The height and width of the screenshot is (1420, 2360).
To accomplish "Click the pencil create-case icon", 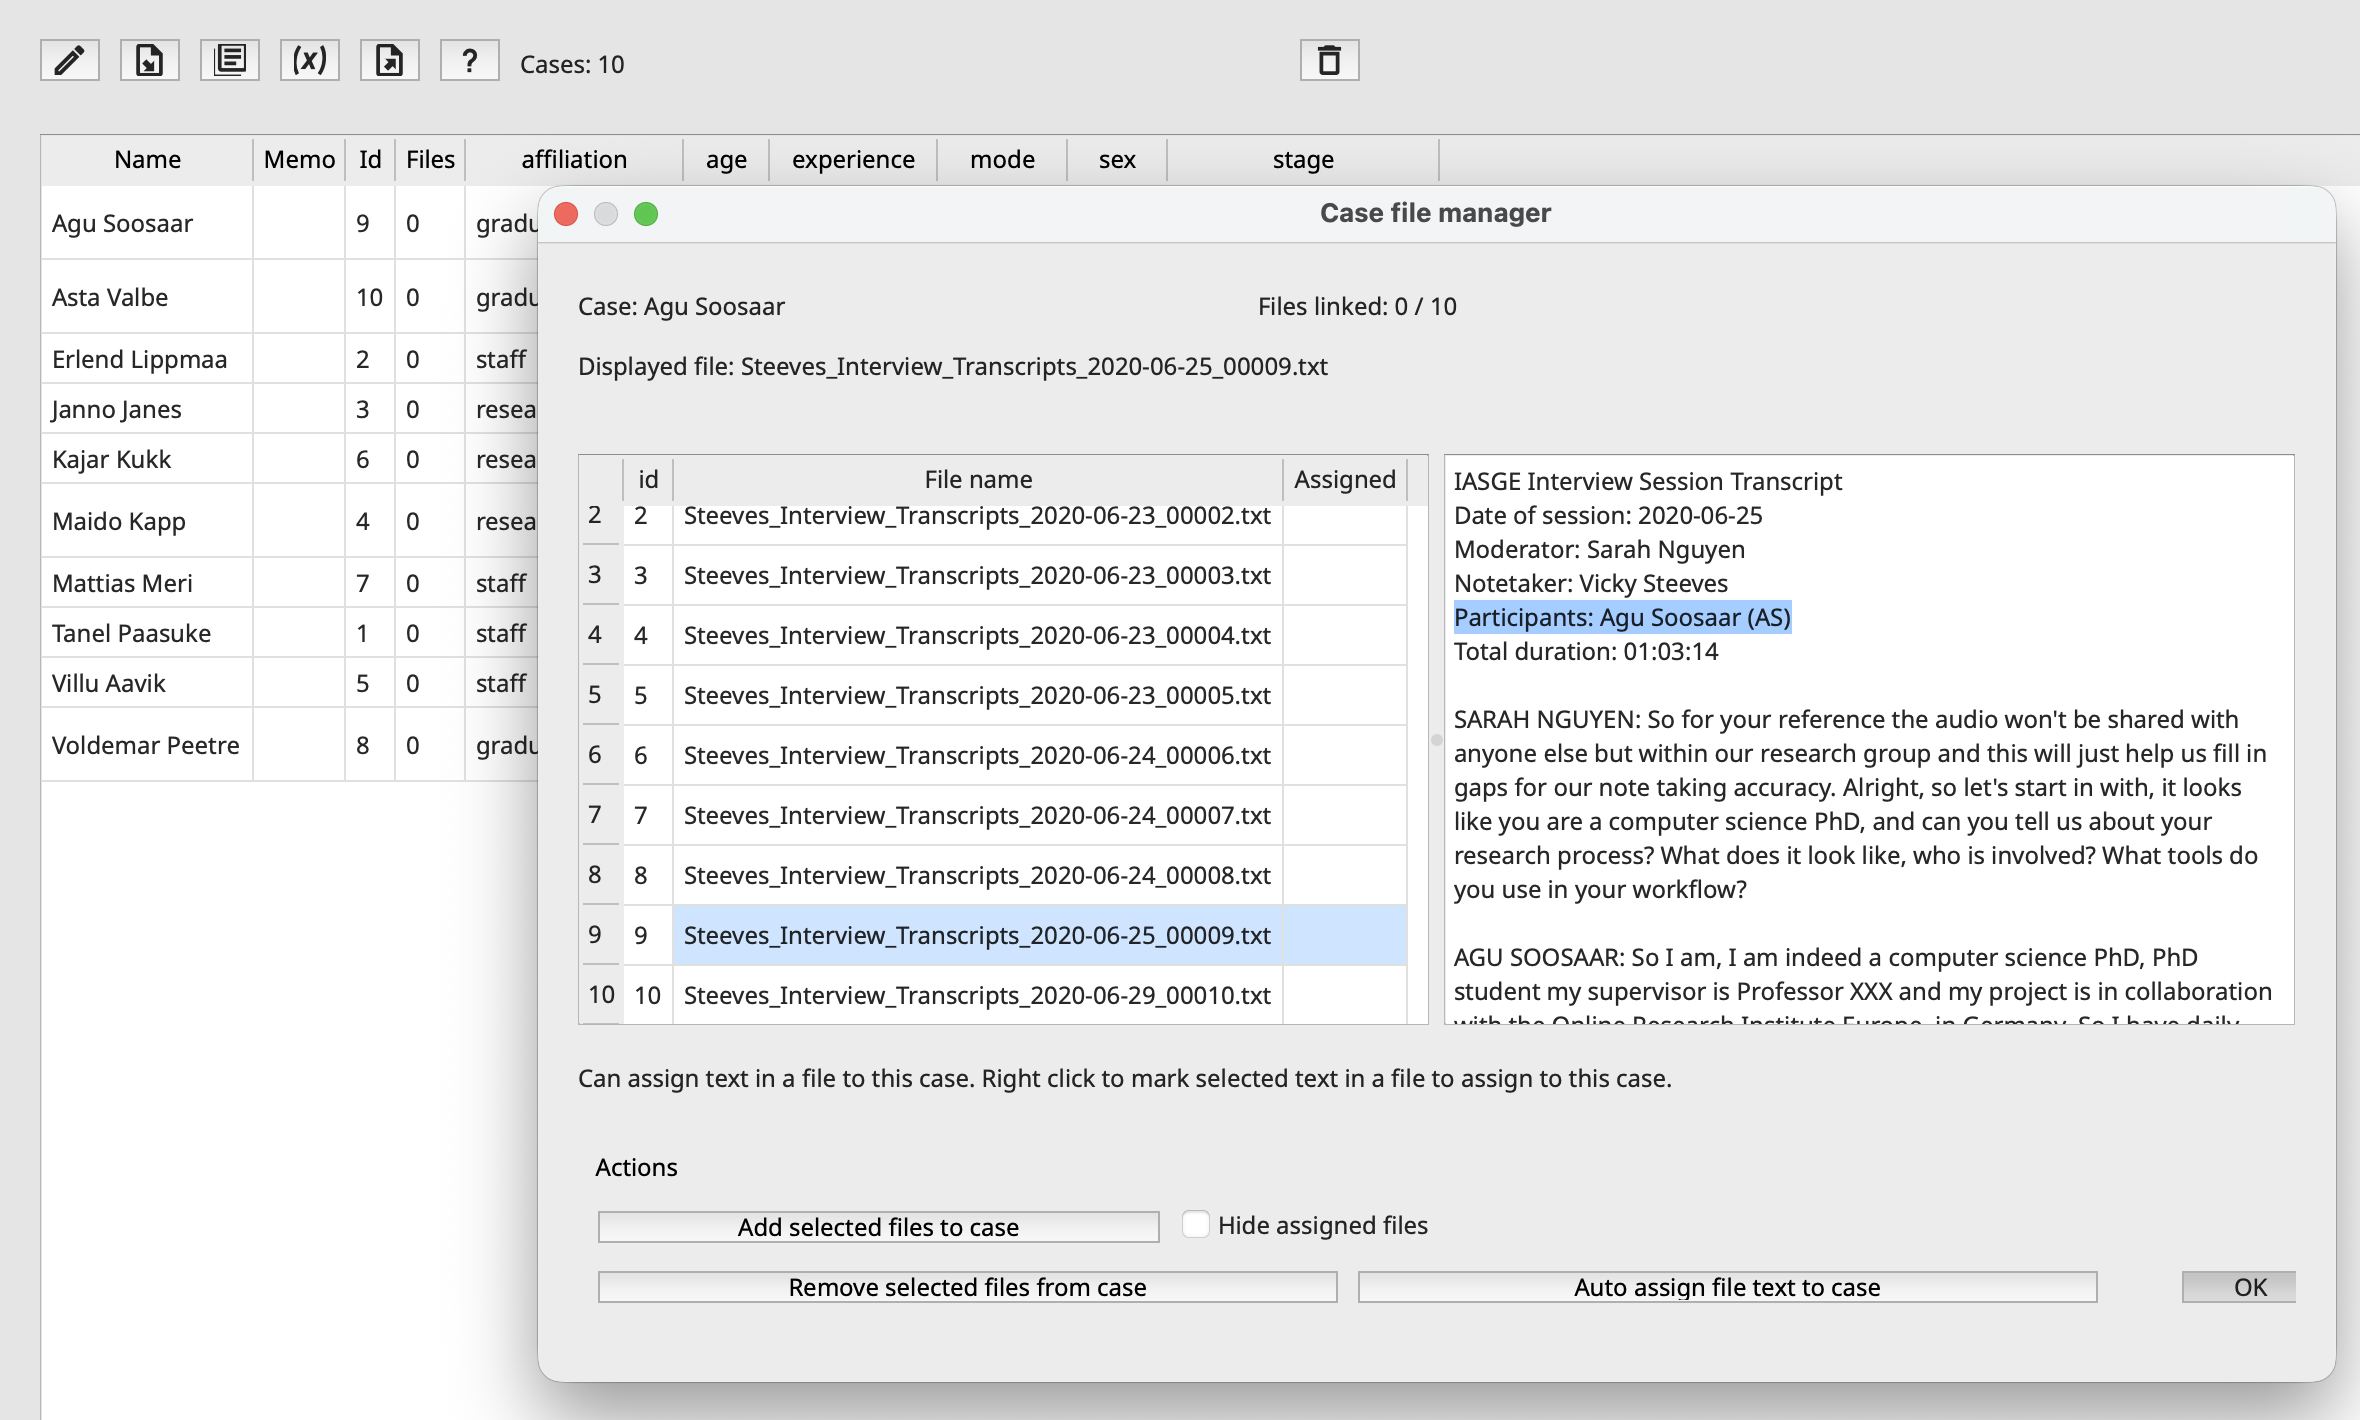I will (x=70, y=61).
